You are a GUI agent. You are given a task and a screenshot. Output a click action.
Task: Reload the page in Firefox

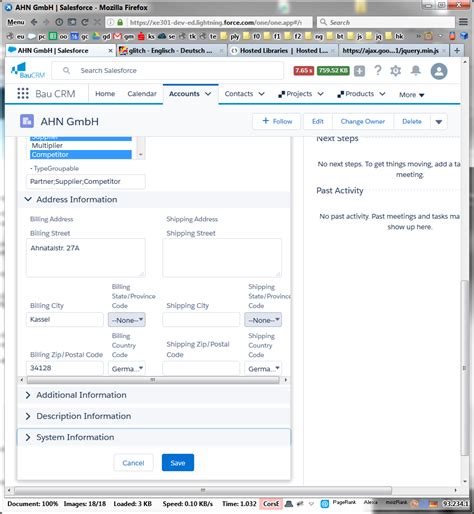85,22
